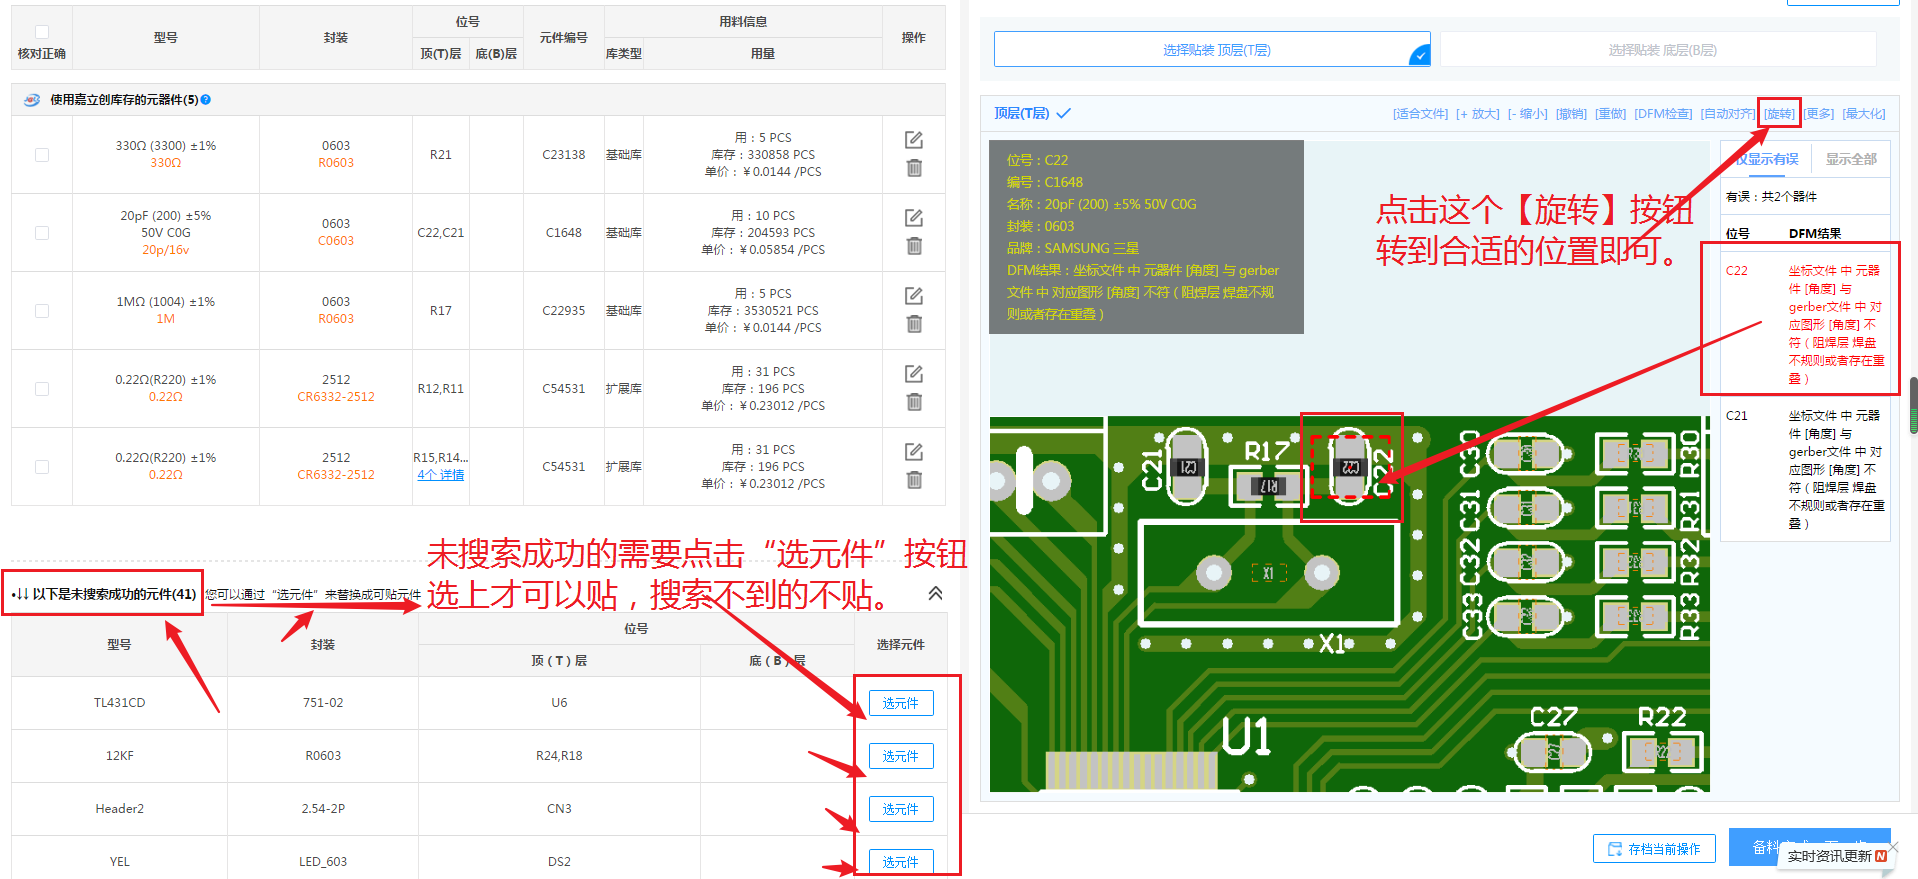Check the 330Ω R21 row checkbox
The image size is (1918, 879).
(42, 155)
